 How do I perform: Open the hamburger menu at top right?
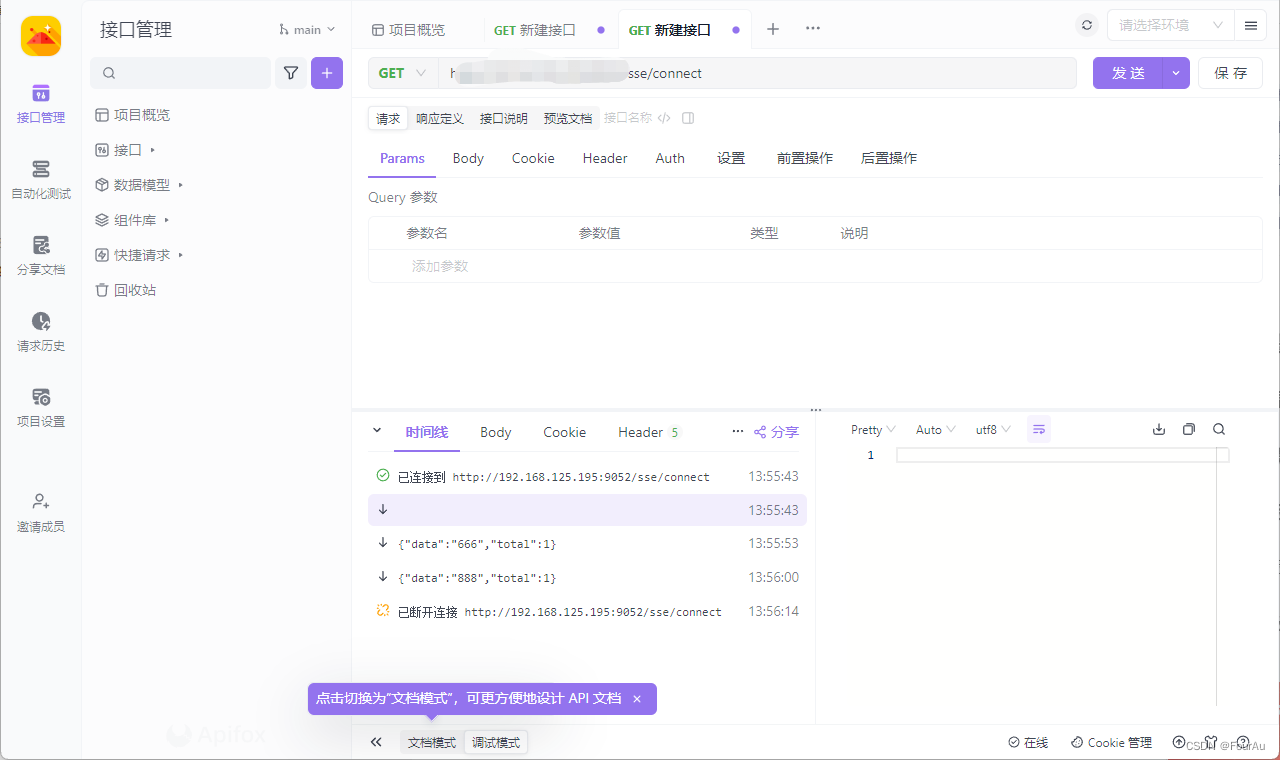[x=1251, y=26]
